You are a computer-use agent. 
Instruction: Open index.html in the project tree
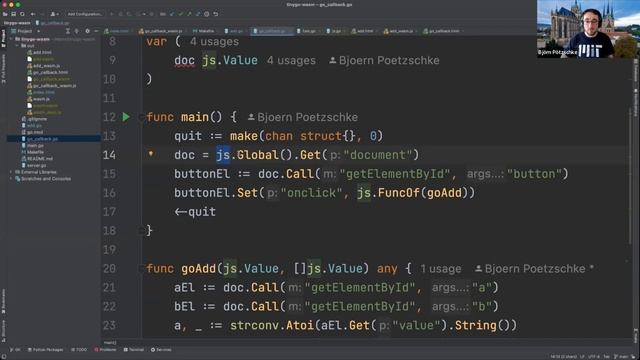[44, 92]
